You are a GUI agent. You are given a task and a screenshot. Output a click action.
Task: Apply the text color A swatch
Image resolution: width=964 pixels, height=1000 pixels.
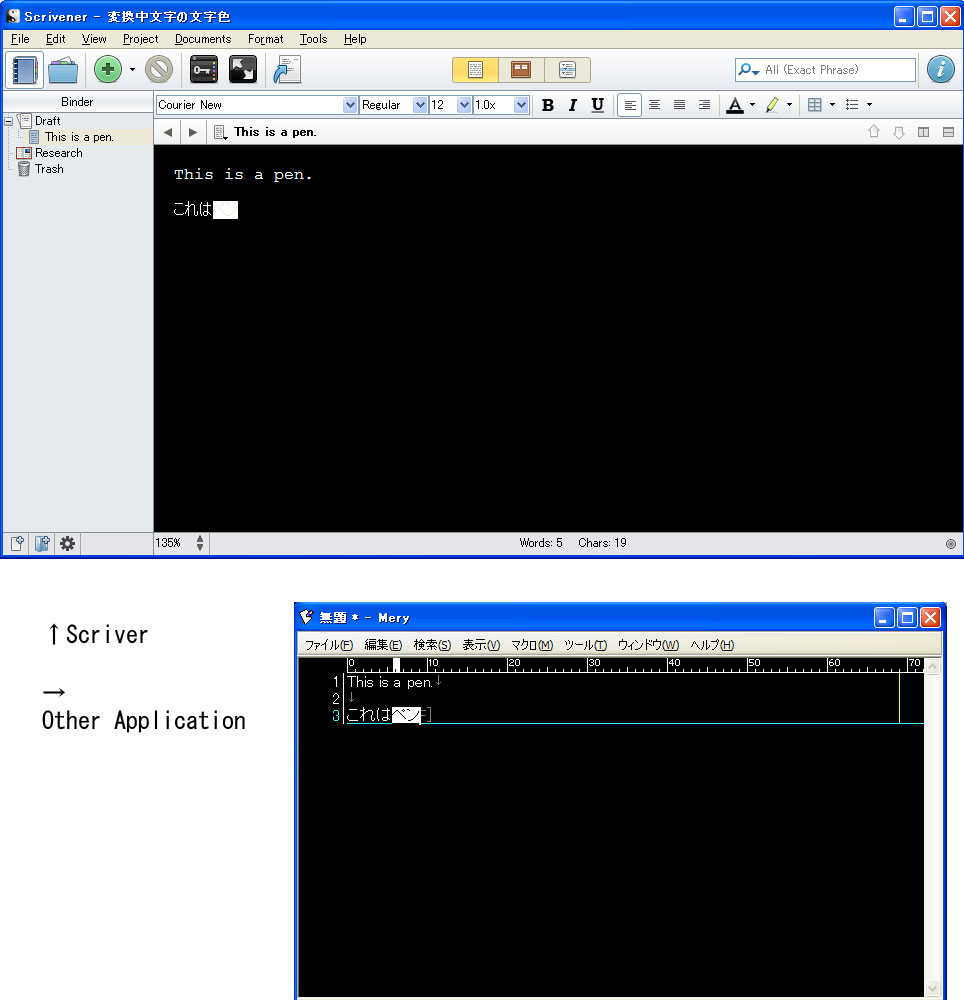point(735,105)
